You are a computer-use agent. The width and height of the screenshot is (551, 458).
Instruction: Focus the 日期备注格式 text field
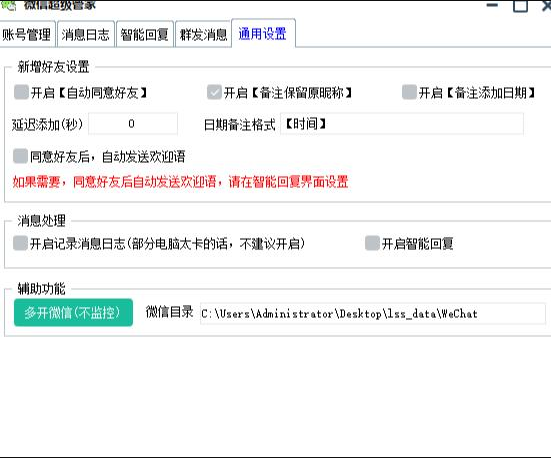click(402, 124)
